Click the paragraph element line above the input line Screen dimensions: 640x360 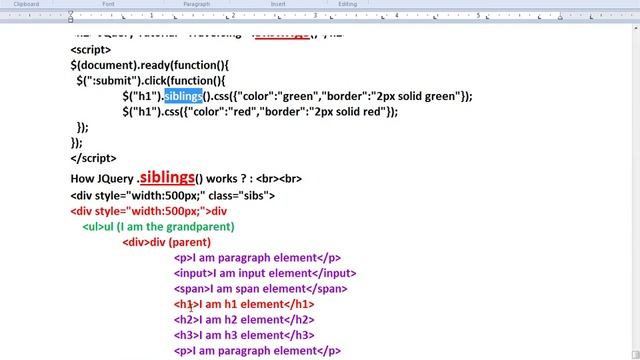point(257,258)
